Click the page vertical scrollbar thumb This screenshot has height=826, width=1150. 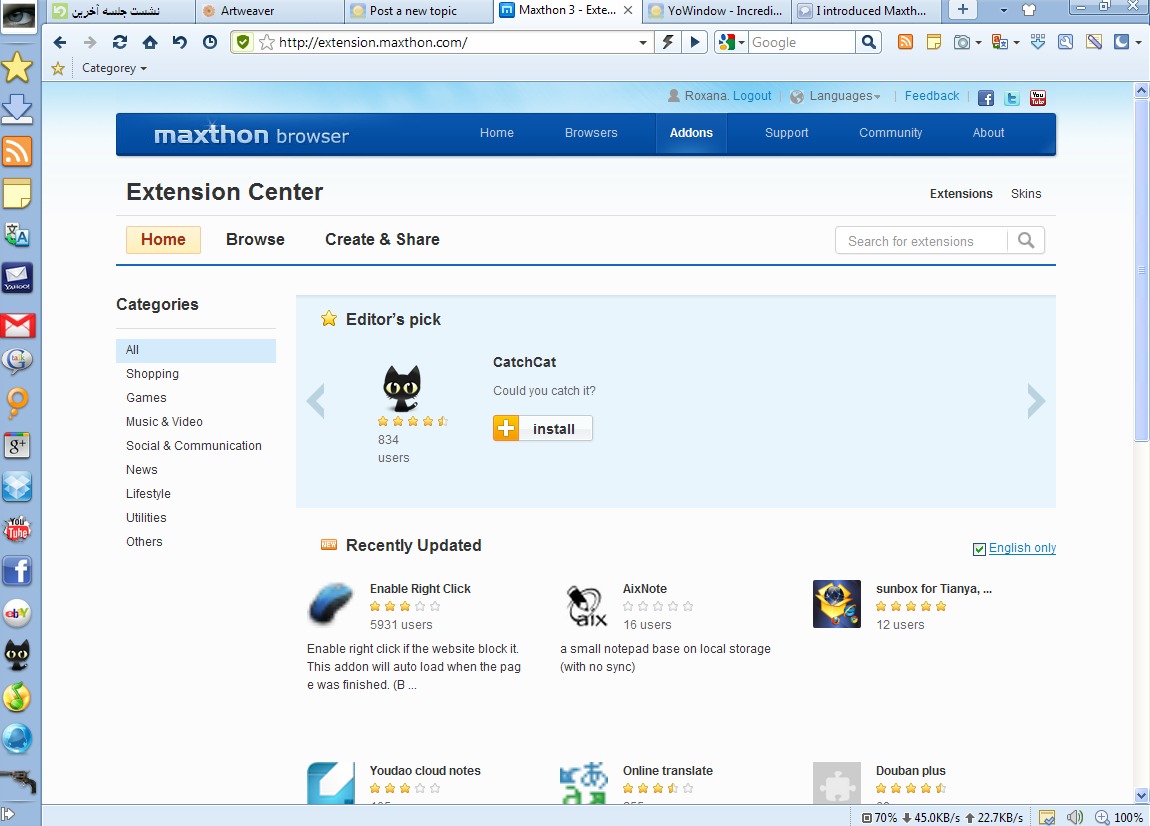(x=1140, y=270)
